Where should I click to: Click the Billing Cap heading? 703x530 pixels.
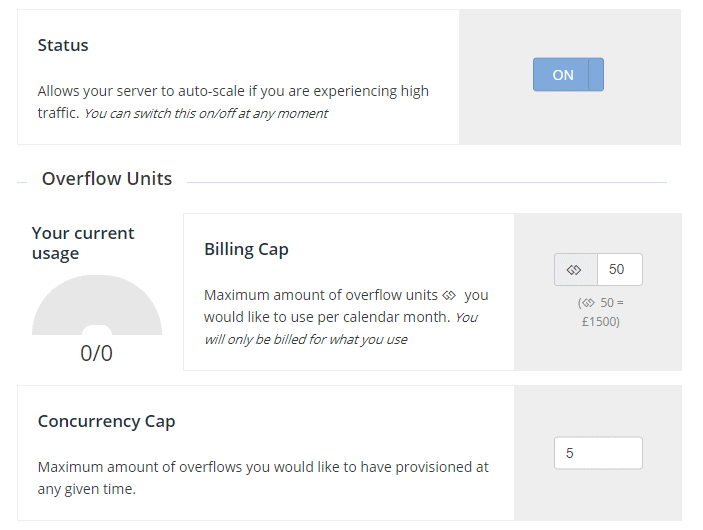[246, 249]
